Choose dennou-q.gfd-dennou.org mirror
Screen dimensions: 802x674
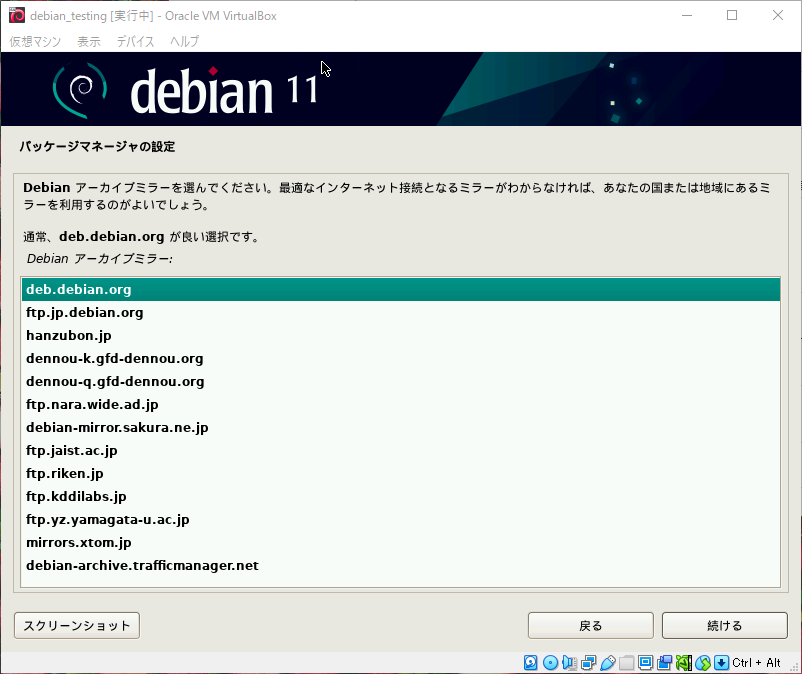click(x=401, y=381)
